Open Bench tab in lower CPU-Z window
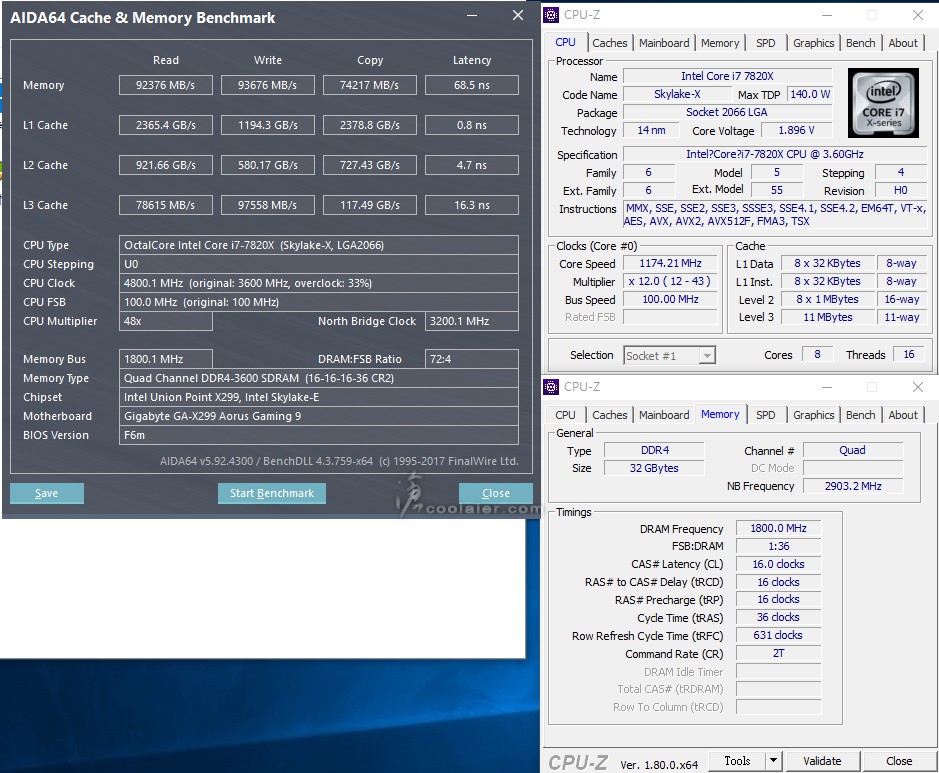939x773 pixels. [x=861, y=415]
